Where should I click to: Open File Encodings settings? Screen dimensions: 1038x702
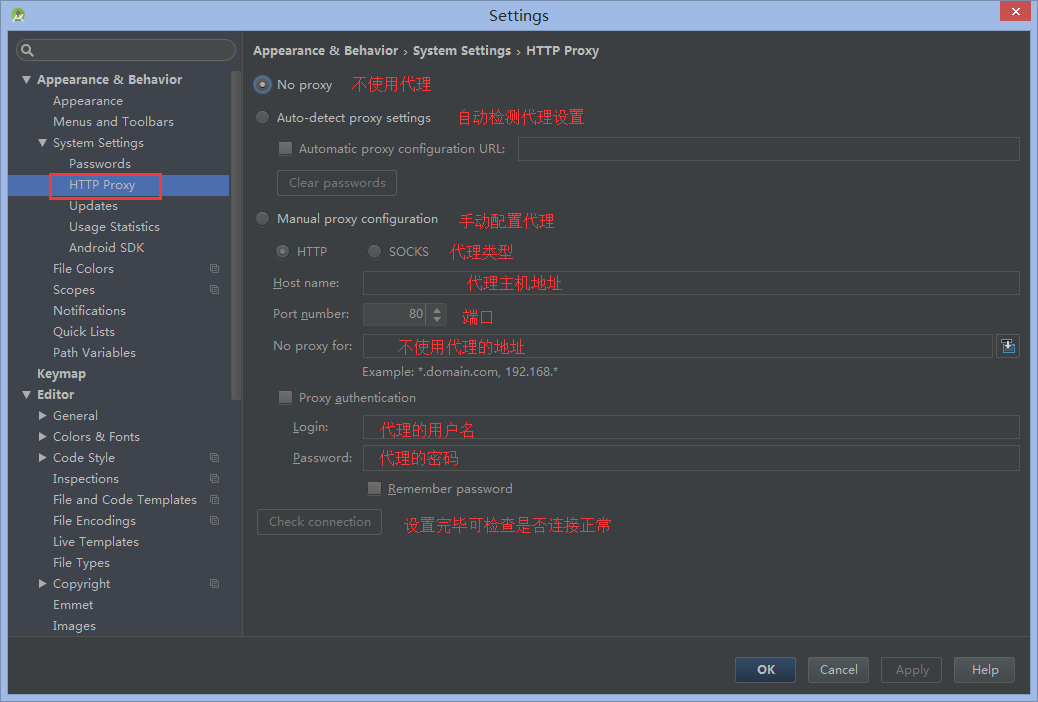(x=95, y=521)
